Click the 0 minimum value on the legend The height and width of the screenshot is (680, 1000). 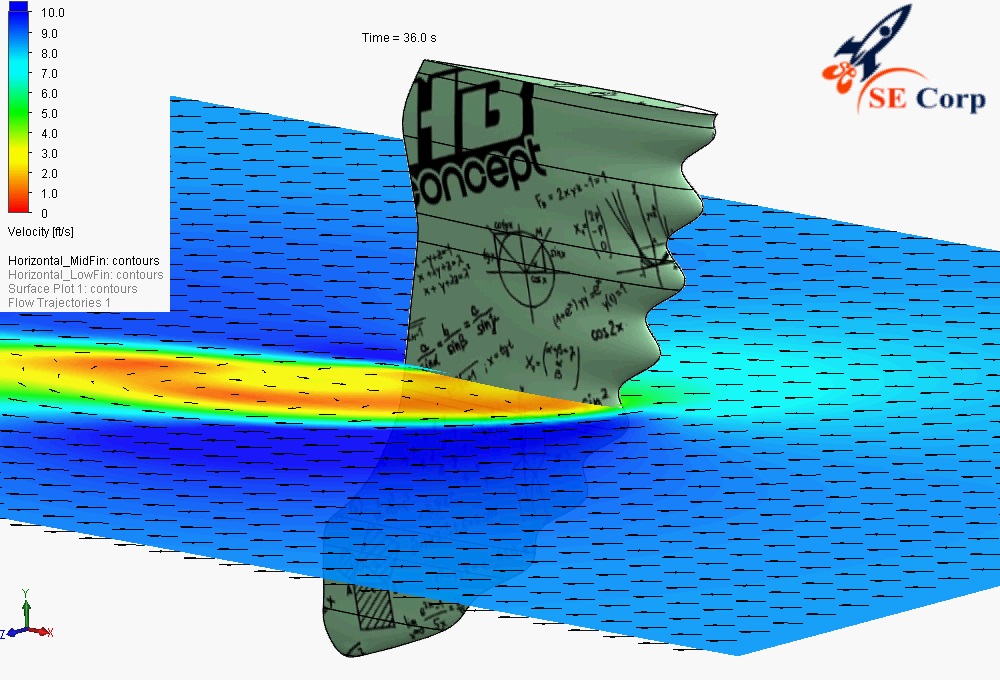42,213
